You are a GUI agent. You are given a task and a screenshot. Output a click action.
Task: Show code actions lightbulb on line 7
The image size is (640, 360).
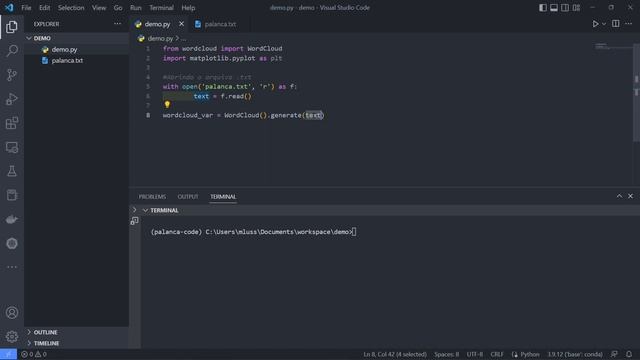click(x=167, y=105)
